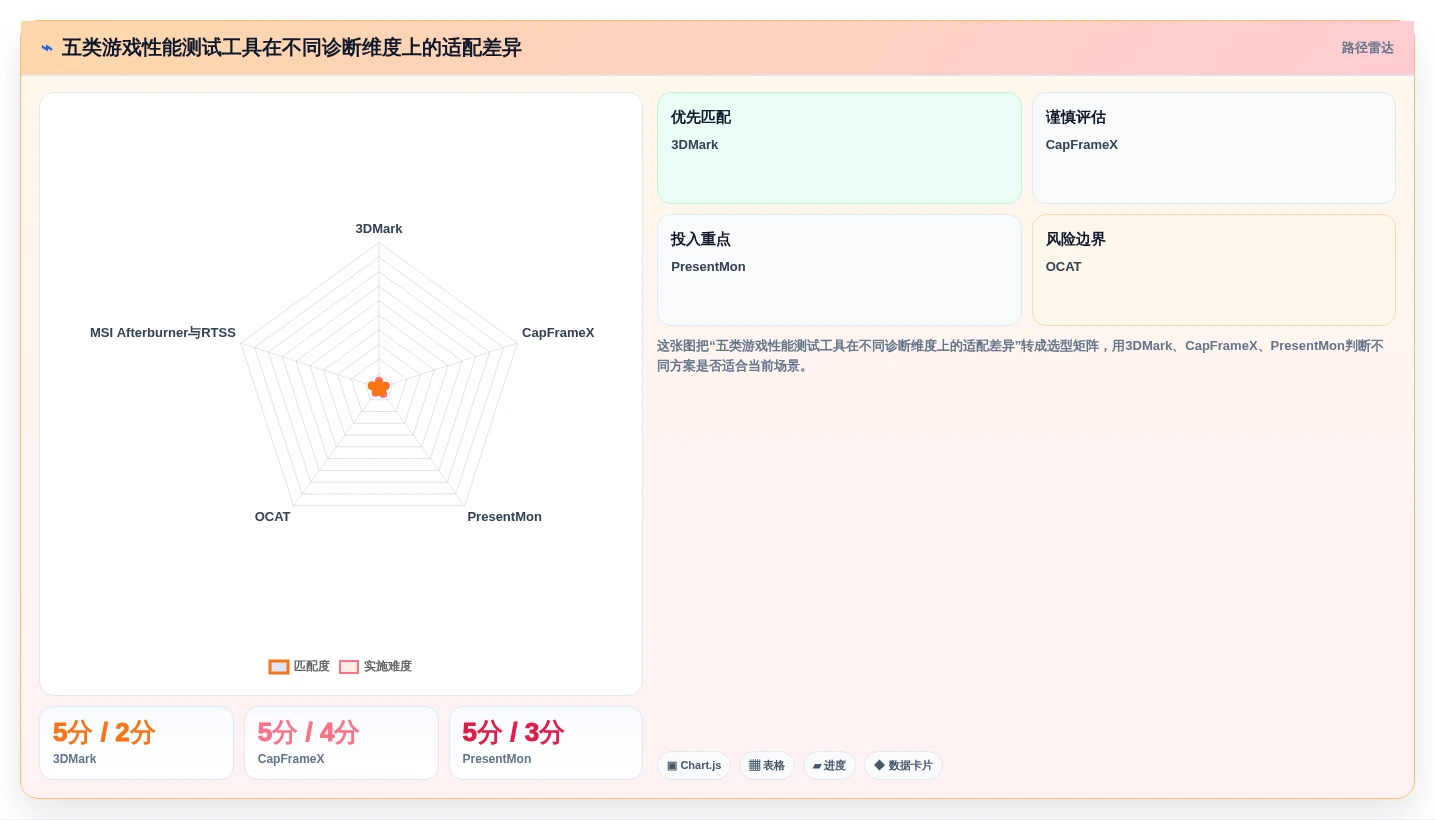Click the 路径雷达 label in header
This screenshot has height=820, width=1435.
(x=1367, y=48)
